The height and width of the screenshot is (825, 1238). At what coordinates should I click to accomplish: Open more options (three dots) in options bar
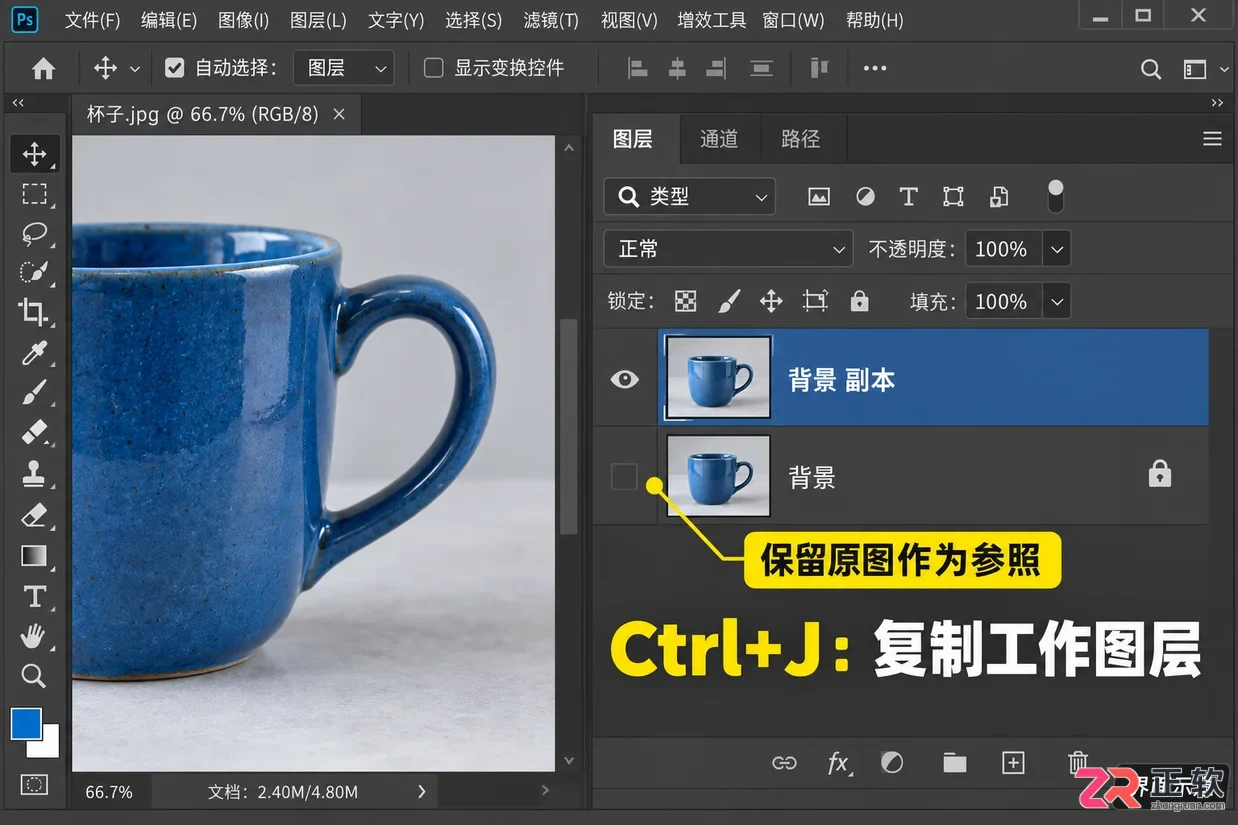(x=875, y=68)
